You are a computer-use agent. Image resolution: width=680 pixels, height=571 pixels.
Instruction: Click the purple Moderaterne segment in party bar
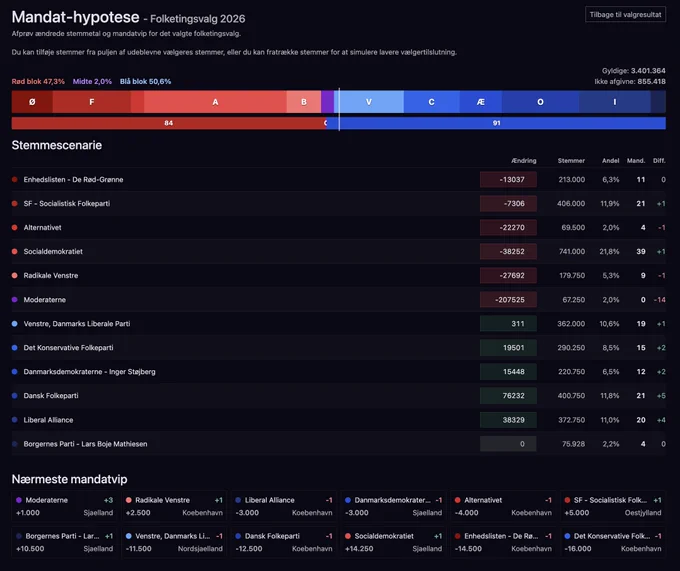pos(327,102)
